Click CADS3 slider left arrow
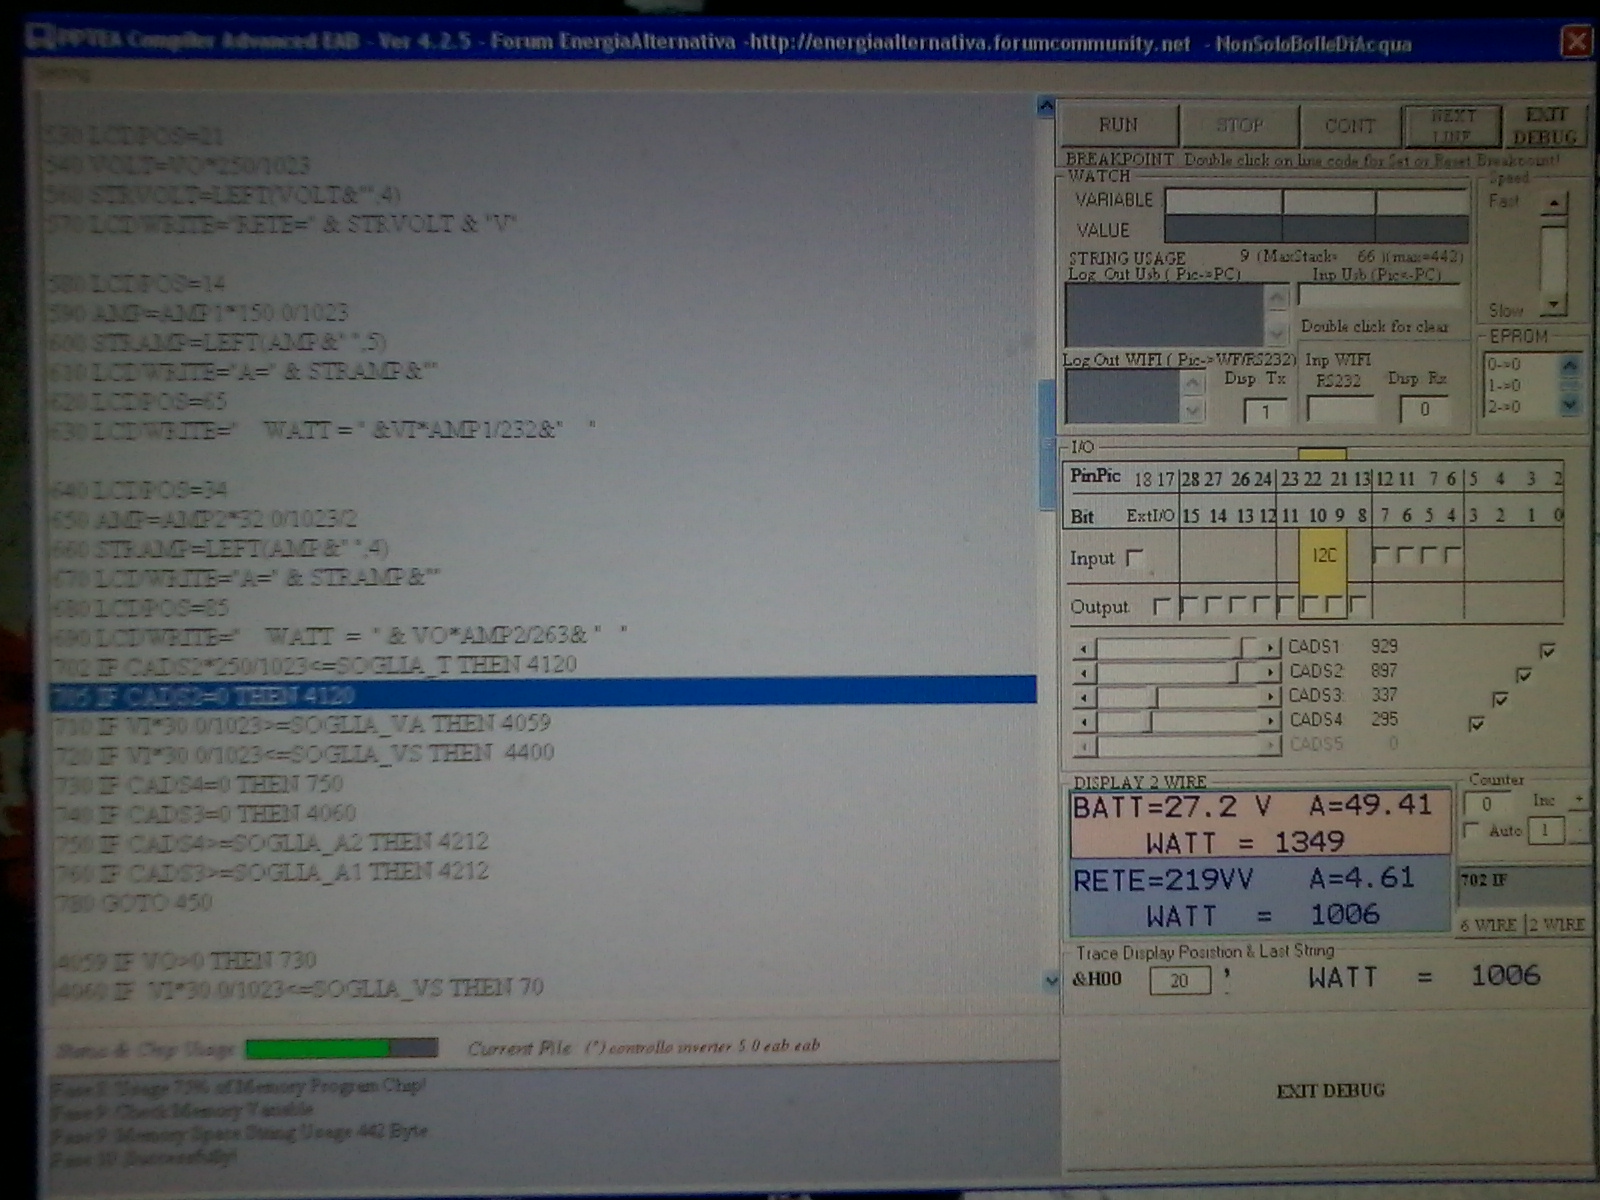The width and height of the screenshot is (1600, 1200). pyautogui.click(x=1083, y=697)
